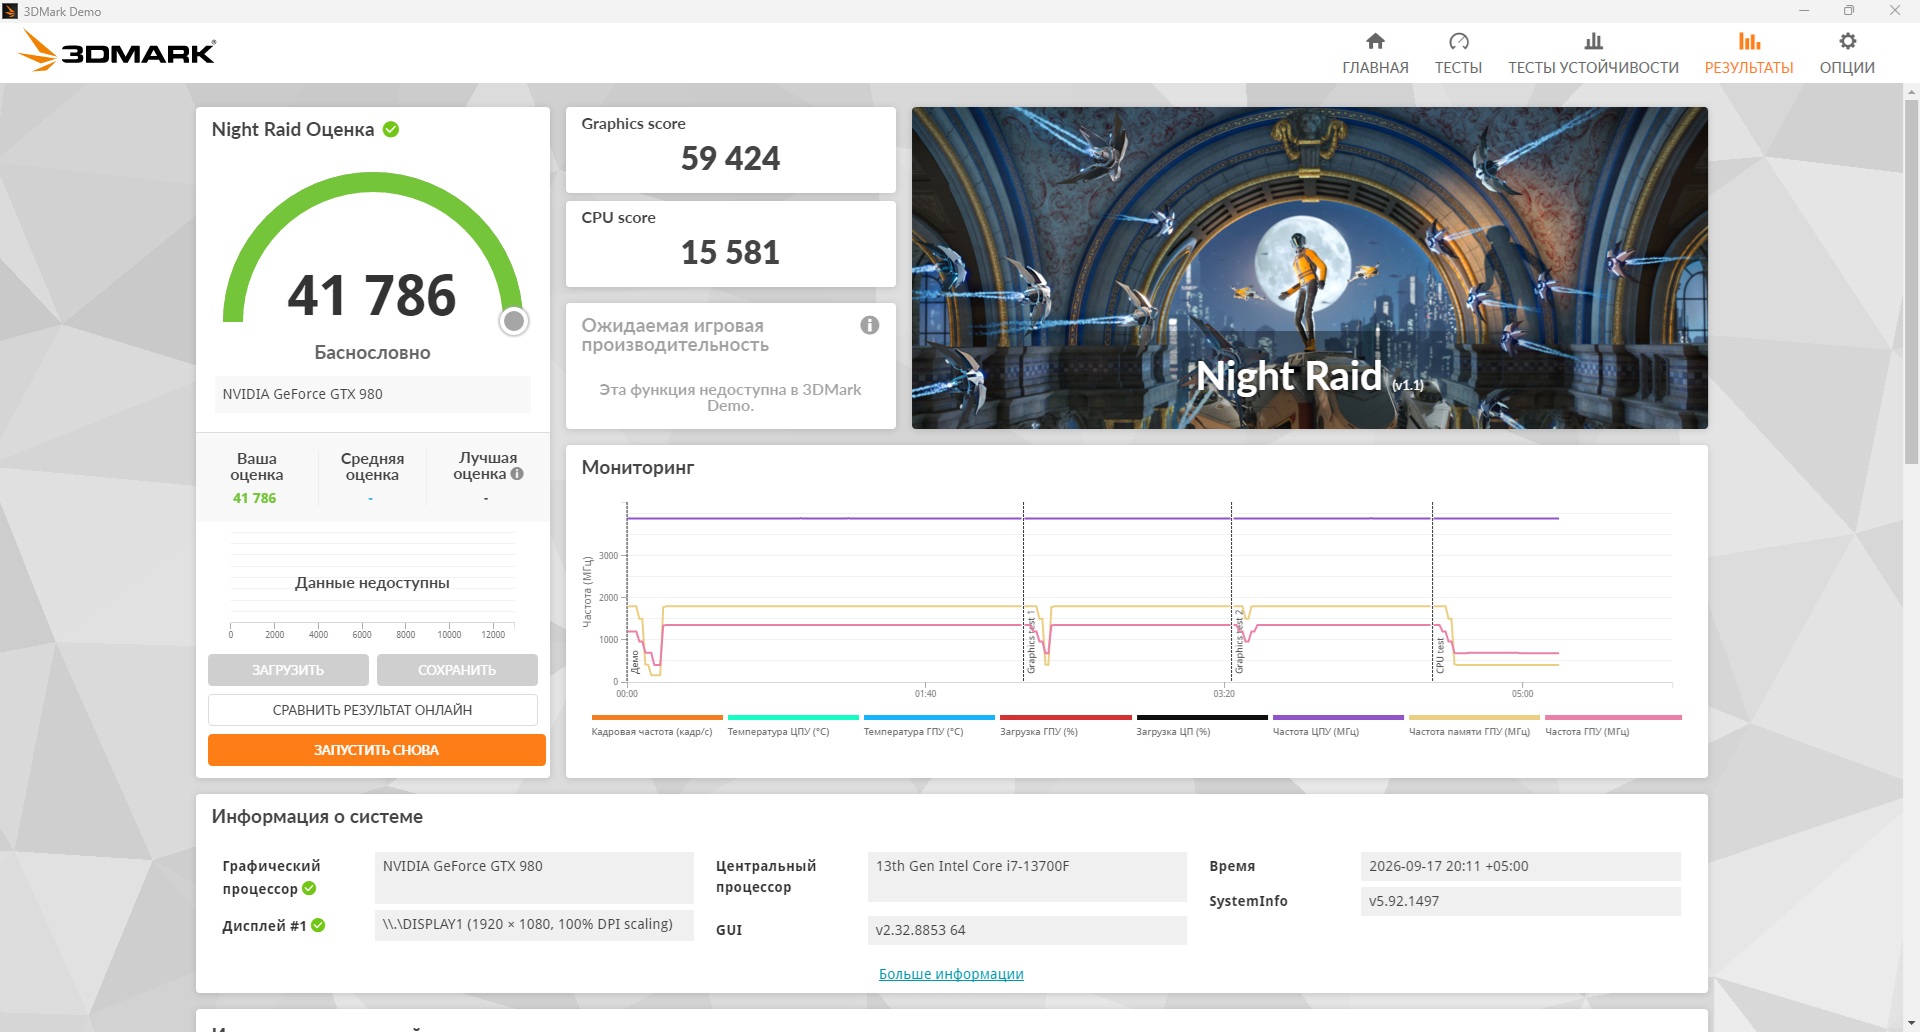Click ЗАПУСТИТЬ СНОВА to rerun benchmark
The image size is (1920, 1032).
click(376, 750)
